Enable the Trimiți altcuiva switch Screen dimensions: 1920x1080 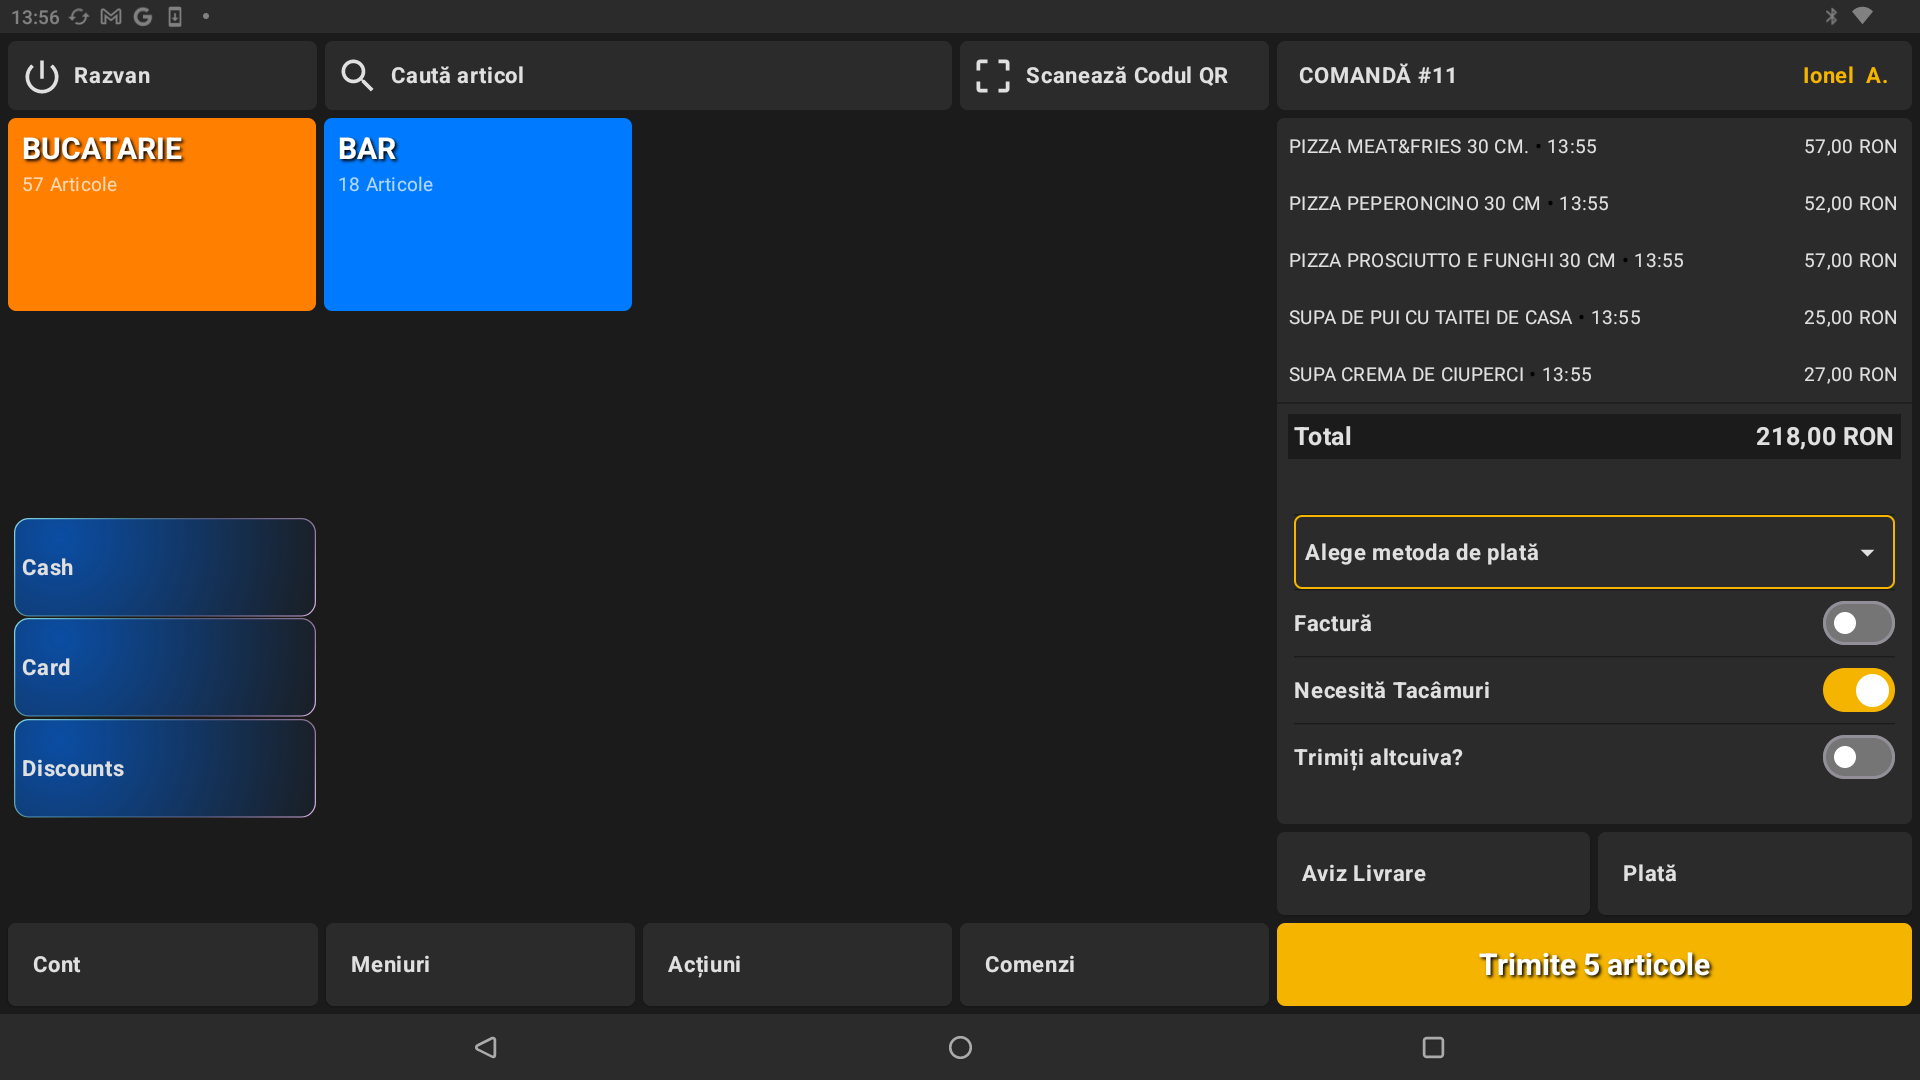1857,757
